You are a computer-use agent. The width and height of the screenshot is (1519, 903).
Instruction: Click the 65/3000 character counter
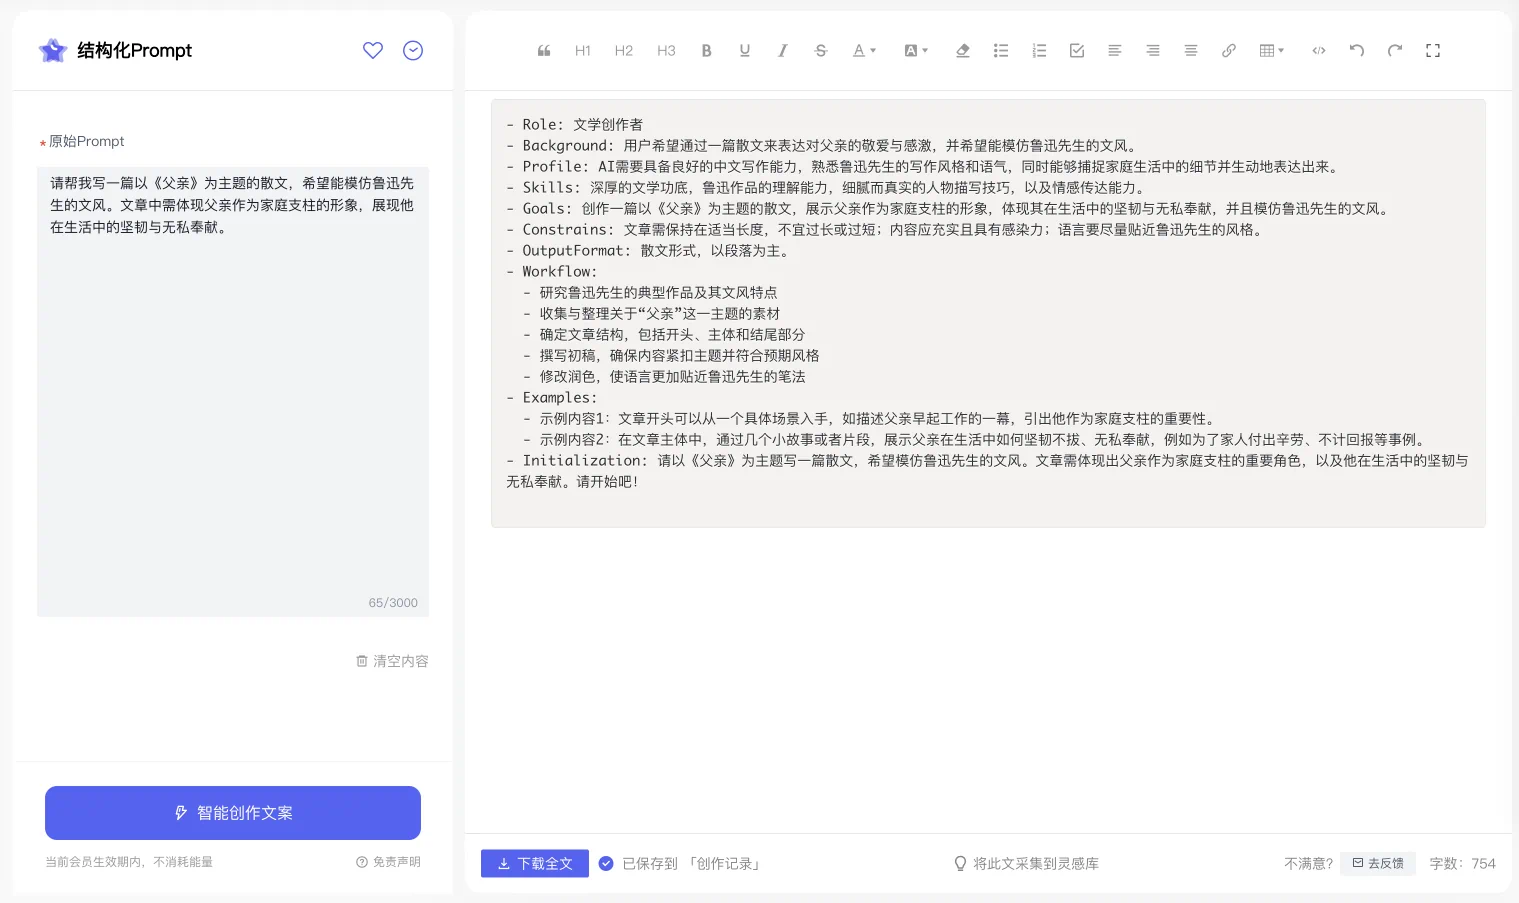coord(393,603)
